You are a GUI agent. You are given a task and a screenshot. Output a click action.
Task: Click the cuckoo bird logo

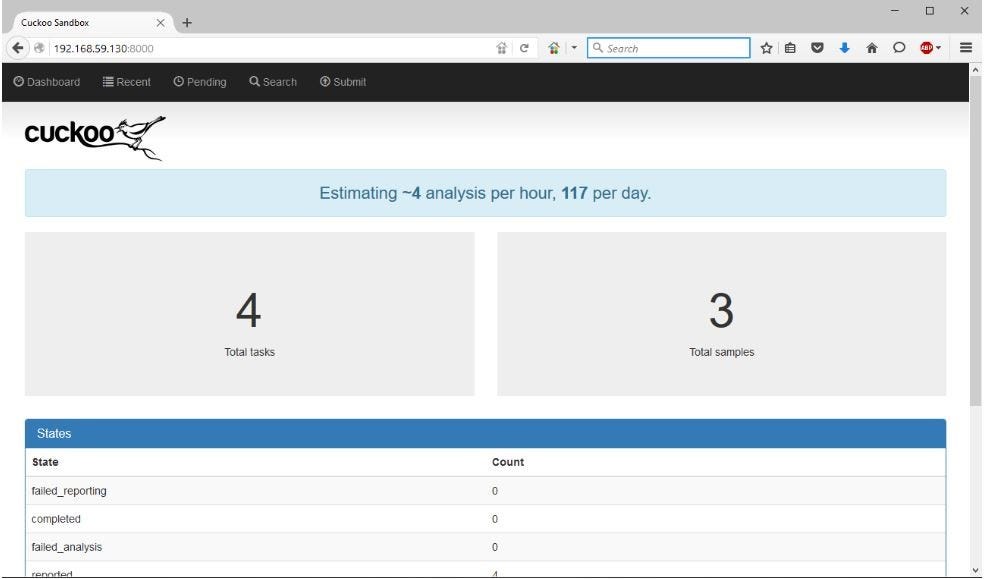(x=95, y=137)
